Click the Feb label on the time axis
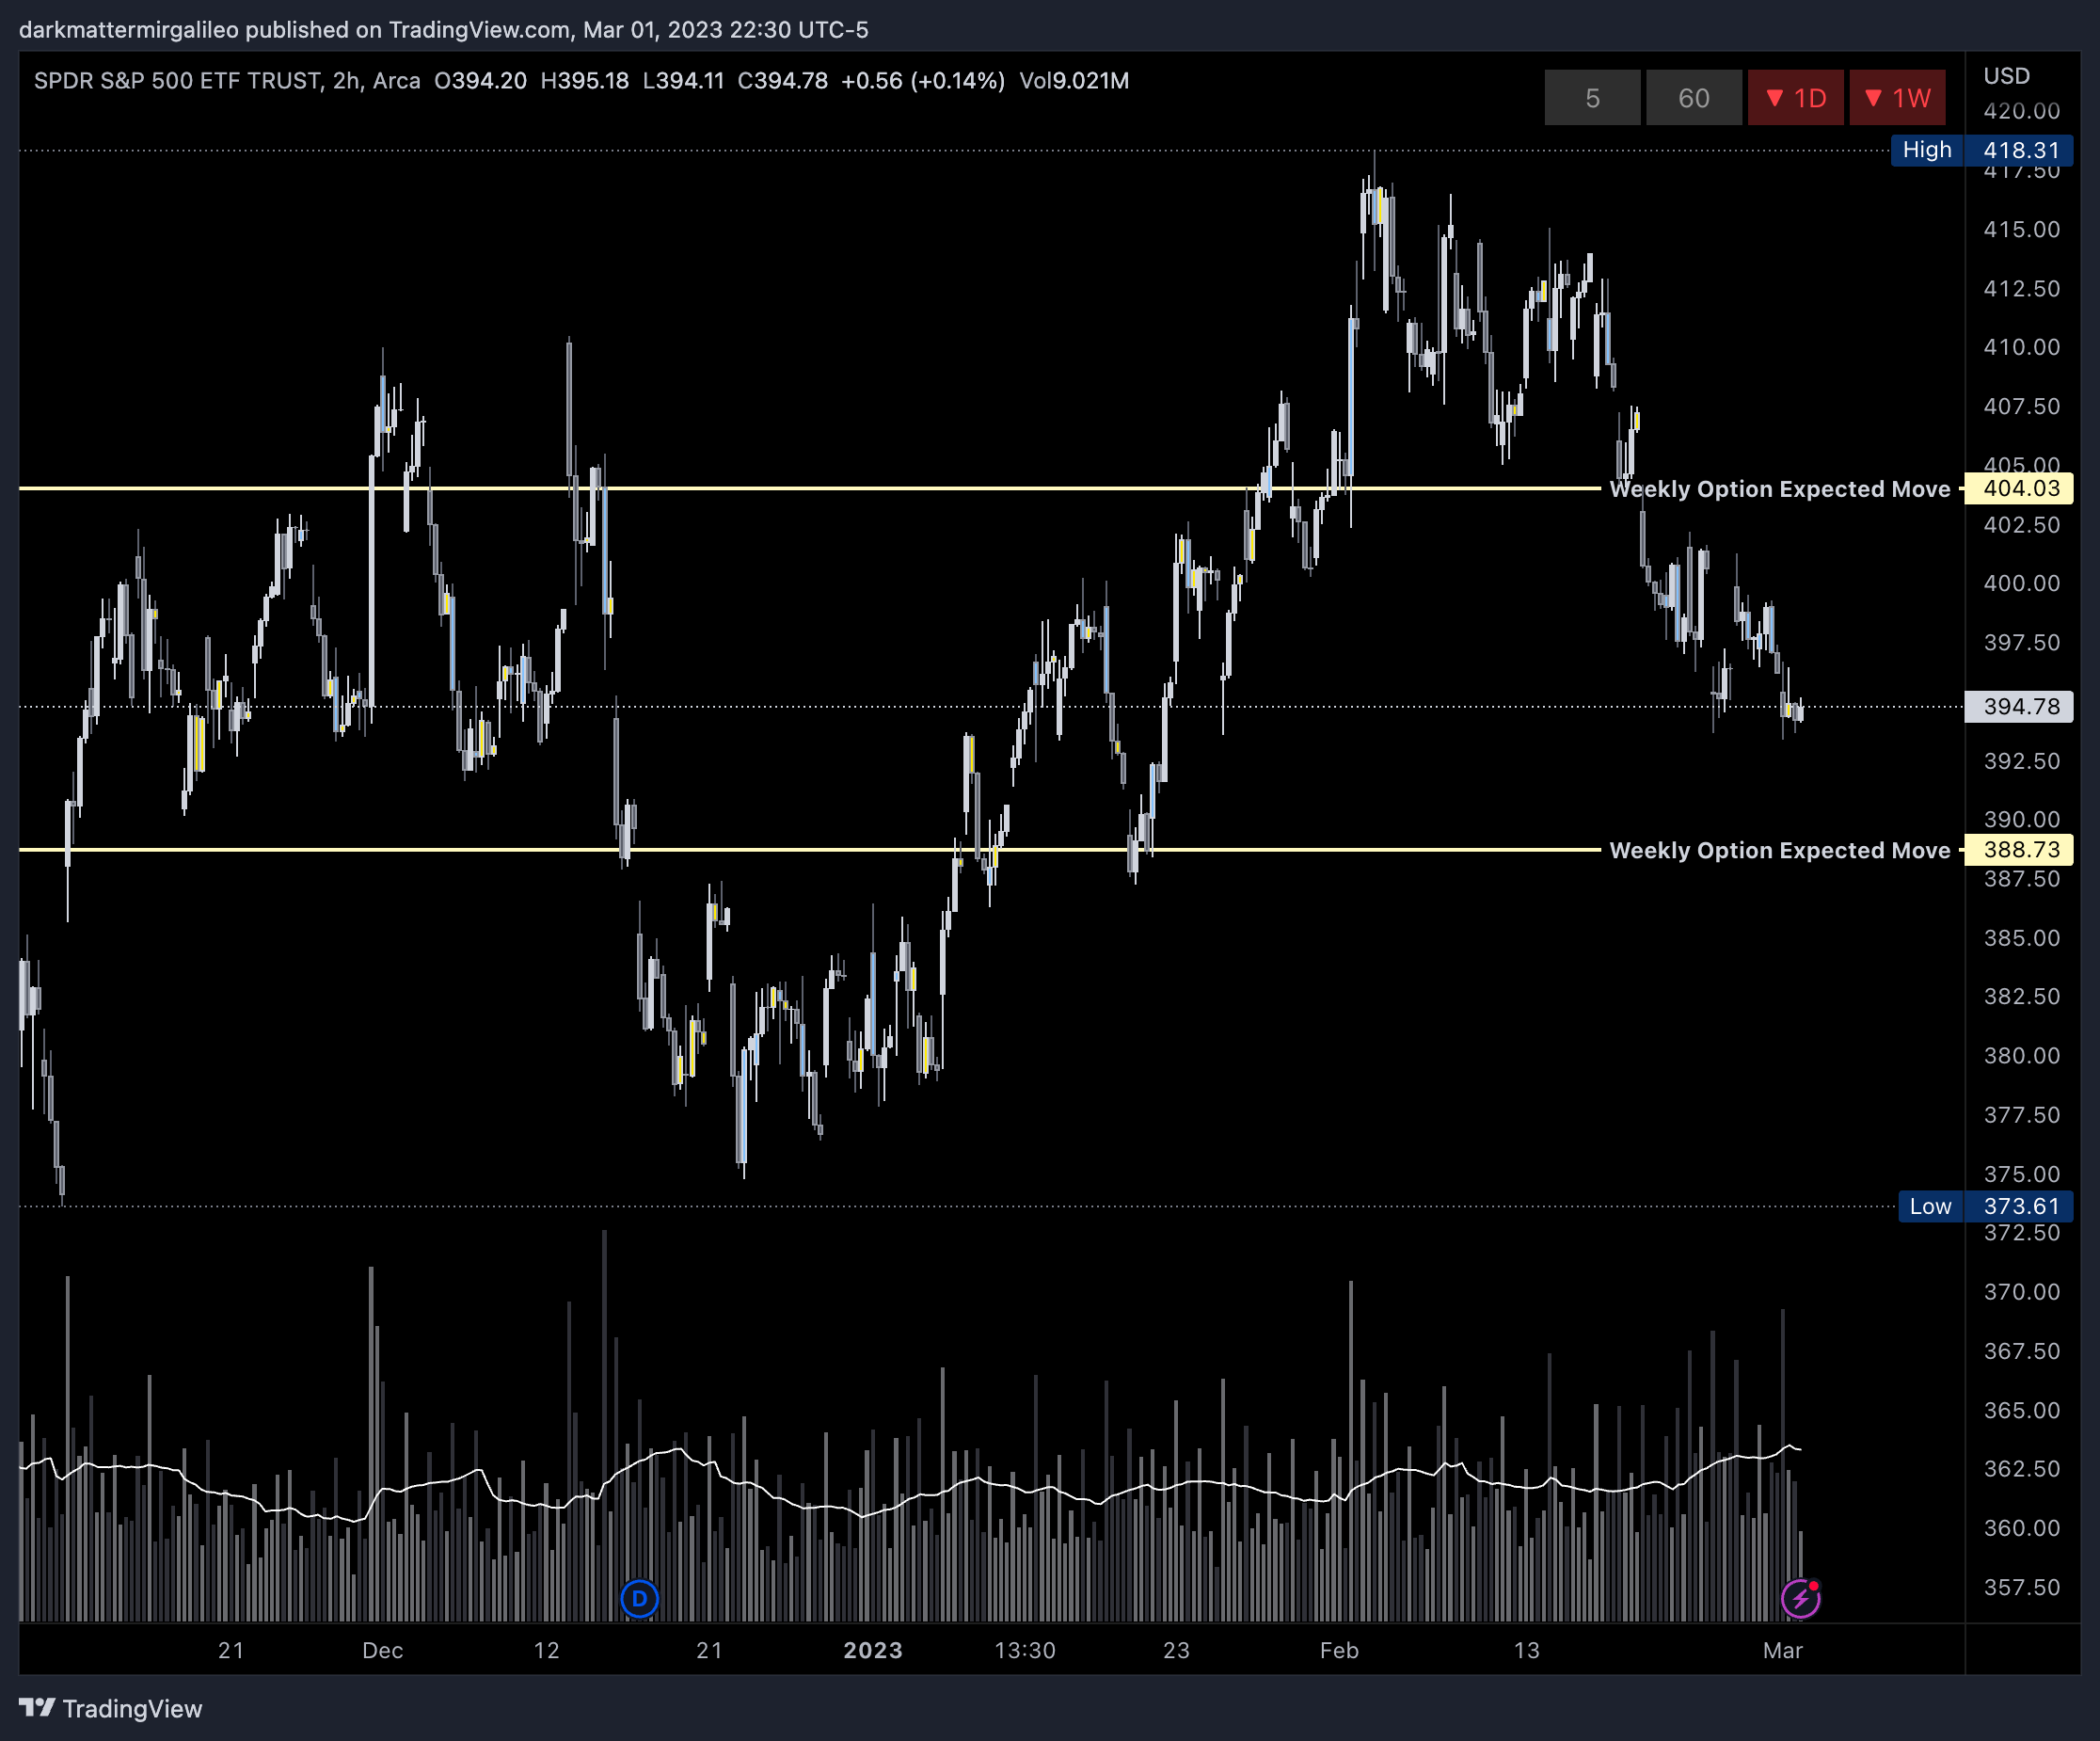This screenshot has height=1741, width=2100. tap(1338, 1650)
